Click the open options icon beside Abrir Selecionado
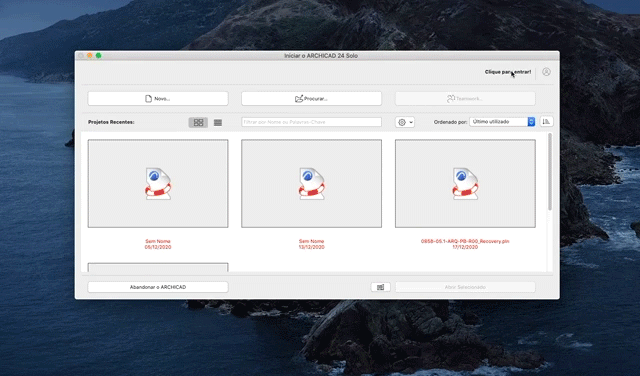This screenshot has width=640, height=376. coord(380,287)
